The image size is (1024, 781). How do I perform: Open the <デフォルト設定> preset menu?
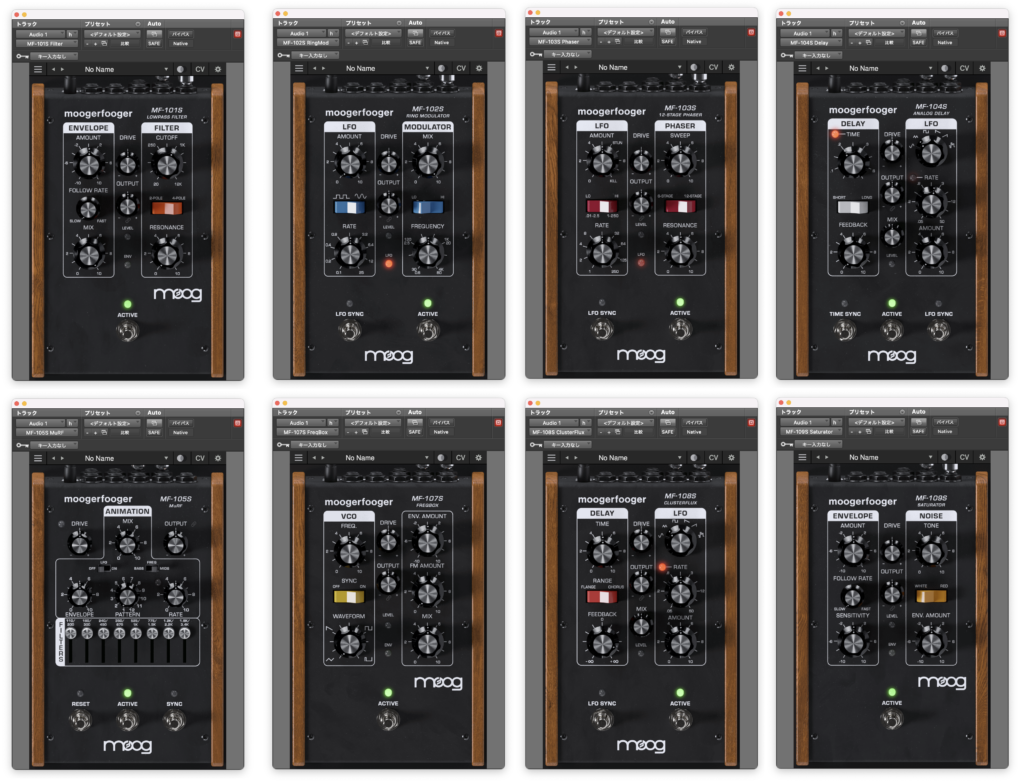click(110, 35)
